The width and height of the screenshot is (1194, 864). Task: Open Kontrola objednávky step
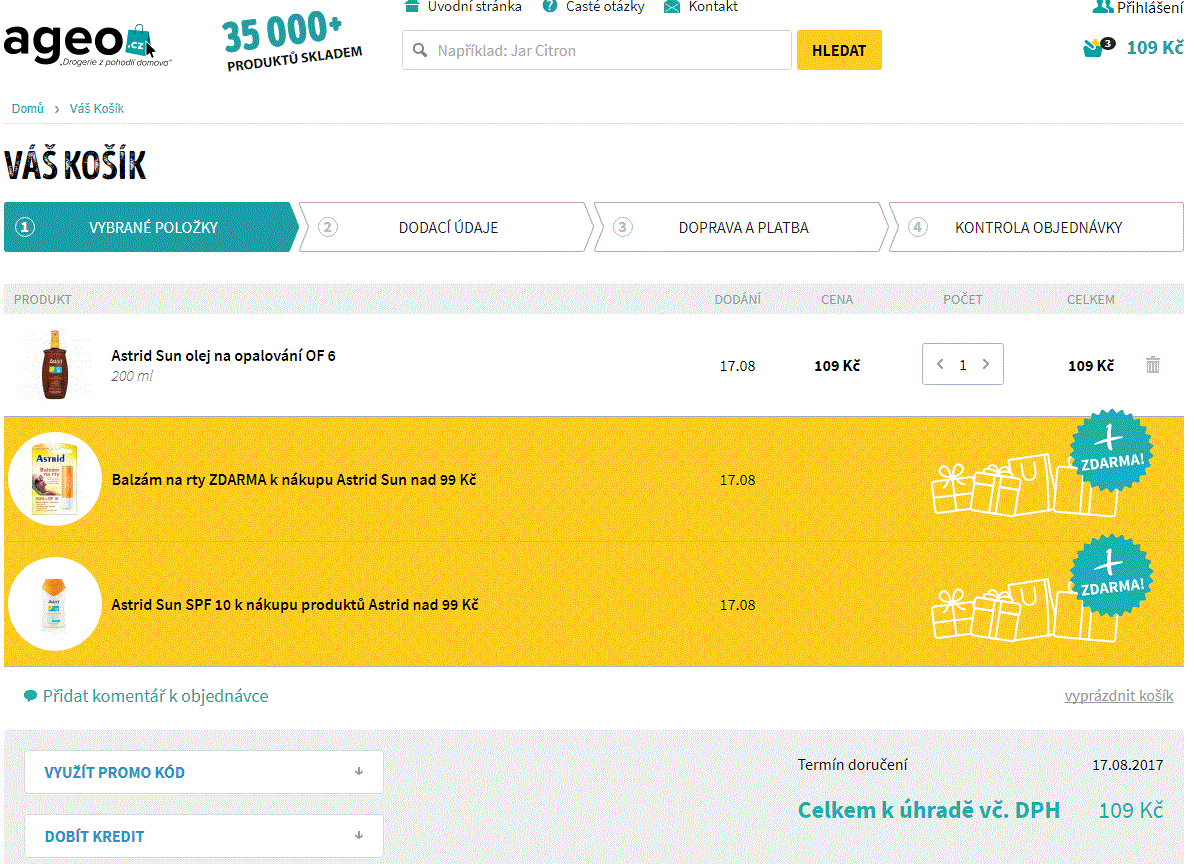click(x=1037, y=227)
